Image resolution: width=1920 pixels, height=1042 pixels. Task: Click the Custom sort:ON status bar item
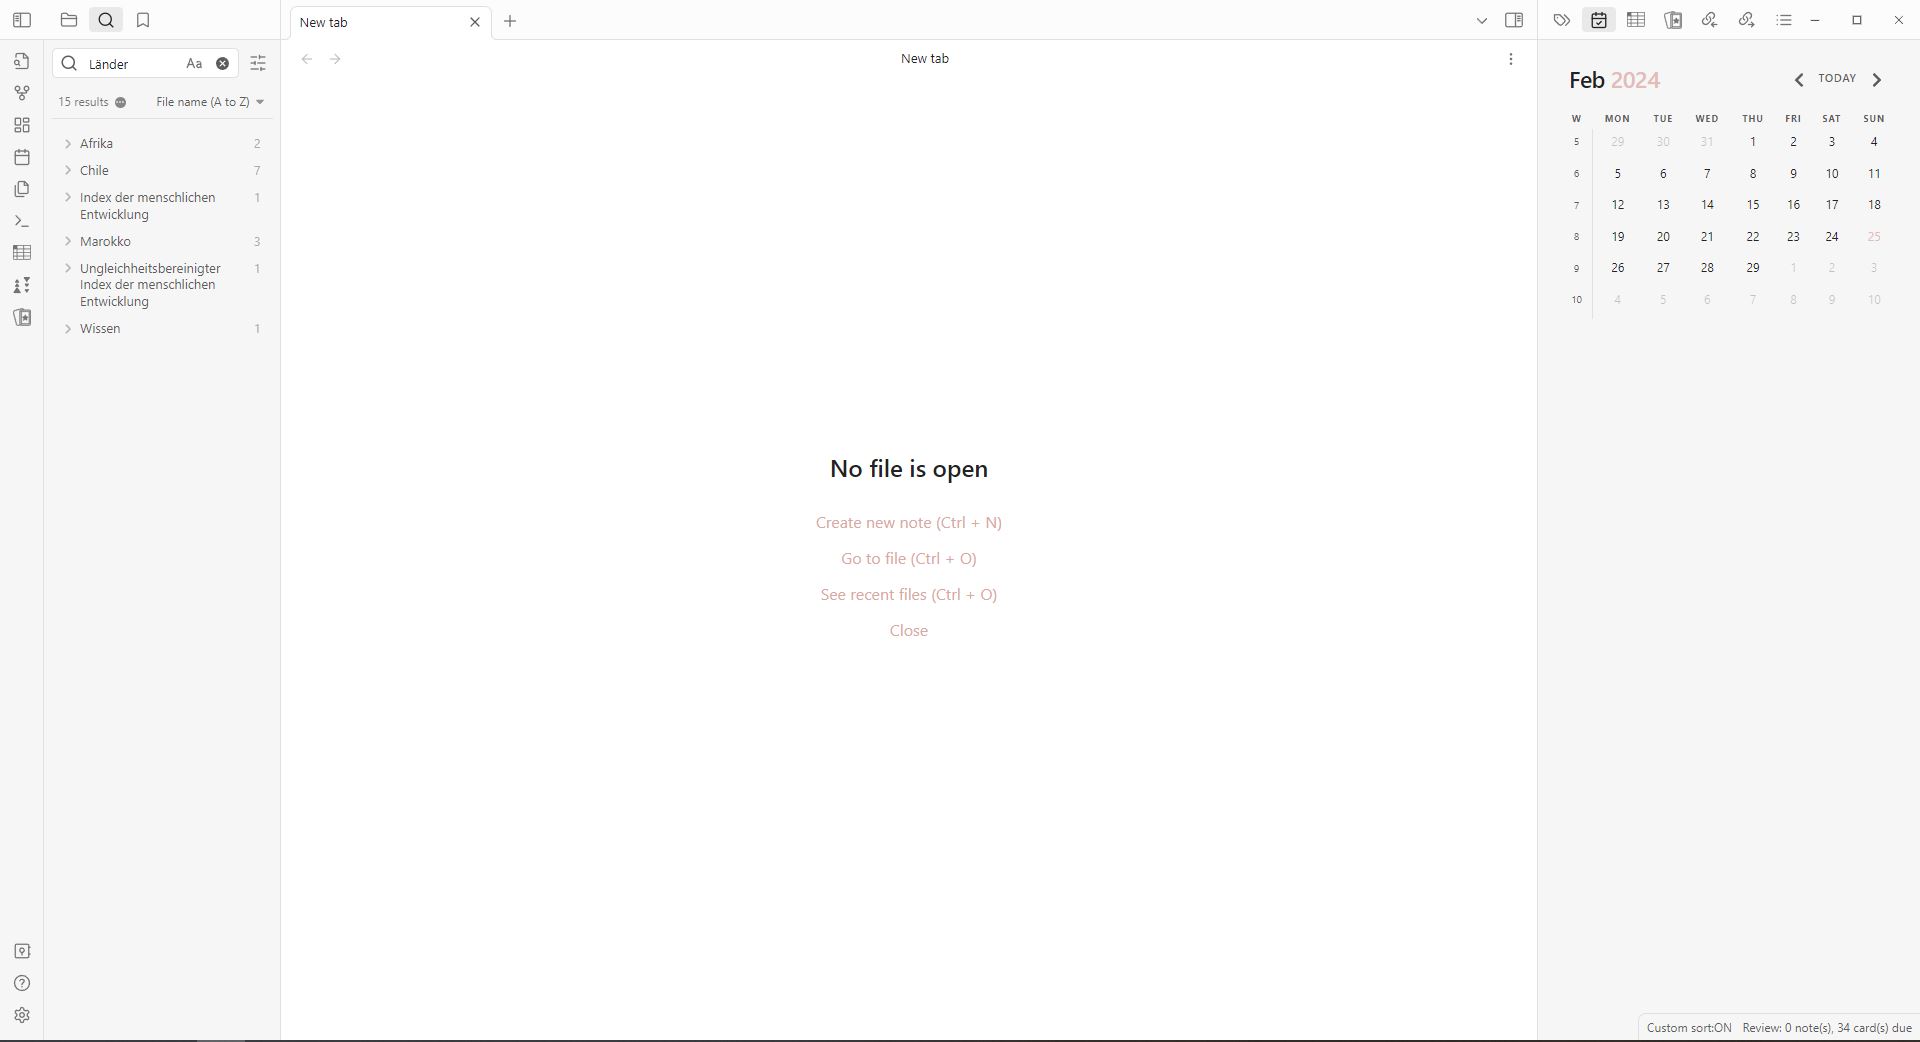1689,1028
